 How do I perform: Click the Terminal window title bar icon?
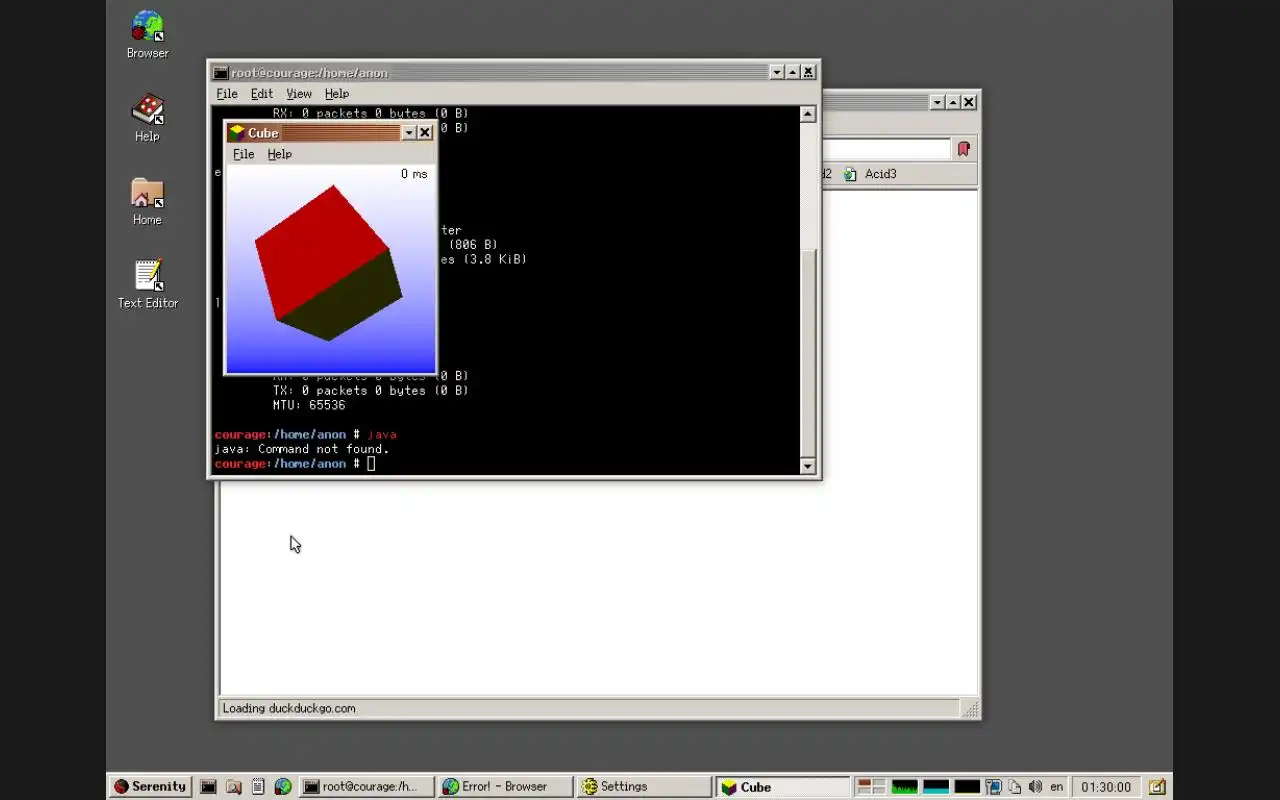[x=220, y=72]
